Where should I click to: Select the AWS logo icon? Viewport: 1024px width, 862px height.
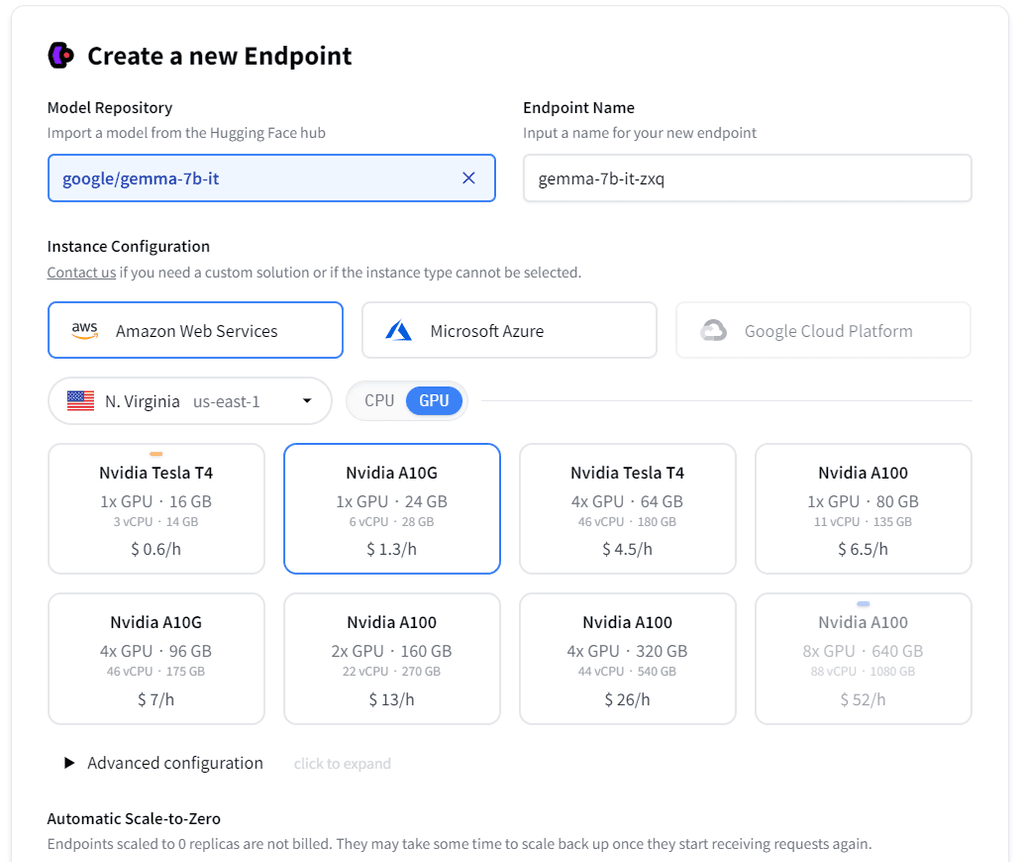click(84, 330)
